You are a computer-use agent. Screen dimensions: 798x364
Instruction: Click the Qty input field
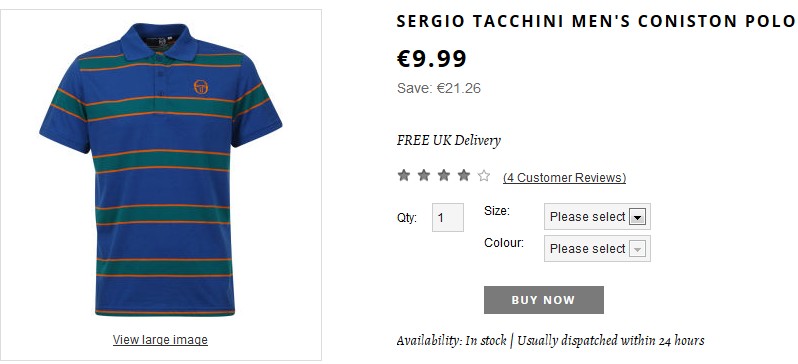[448, 217]
